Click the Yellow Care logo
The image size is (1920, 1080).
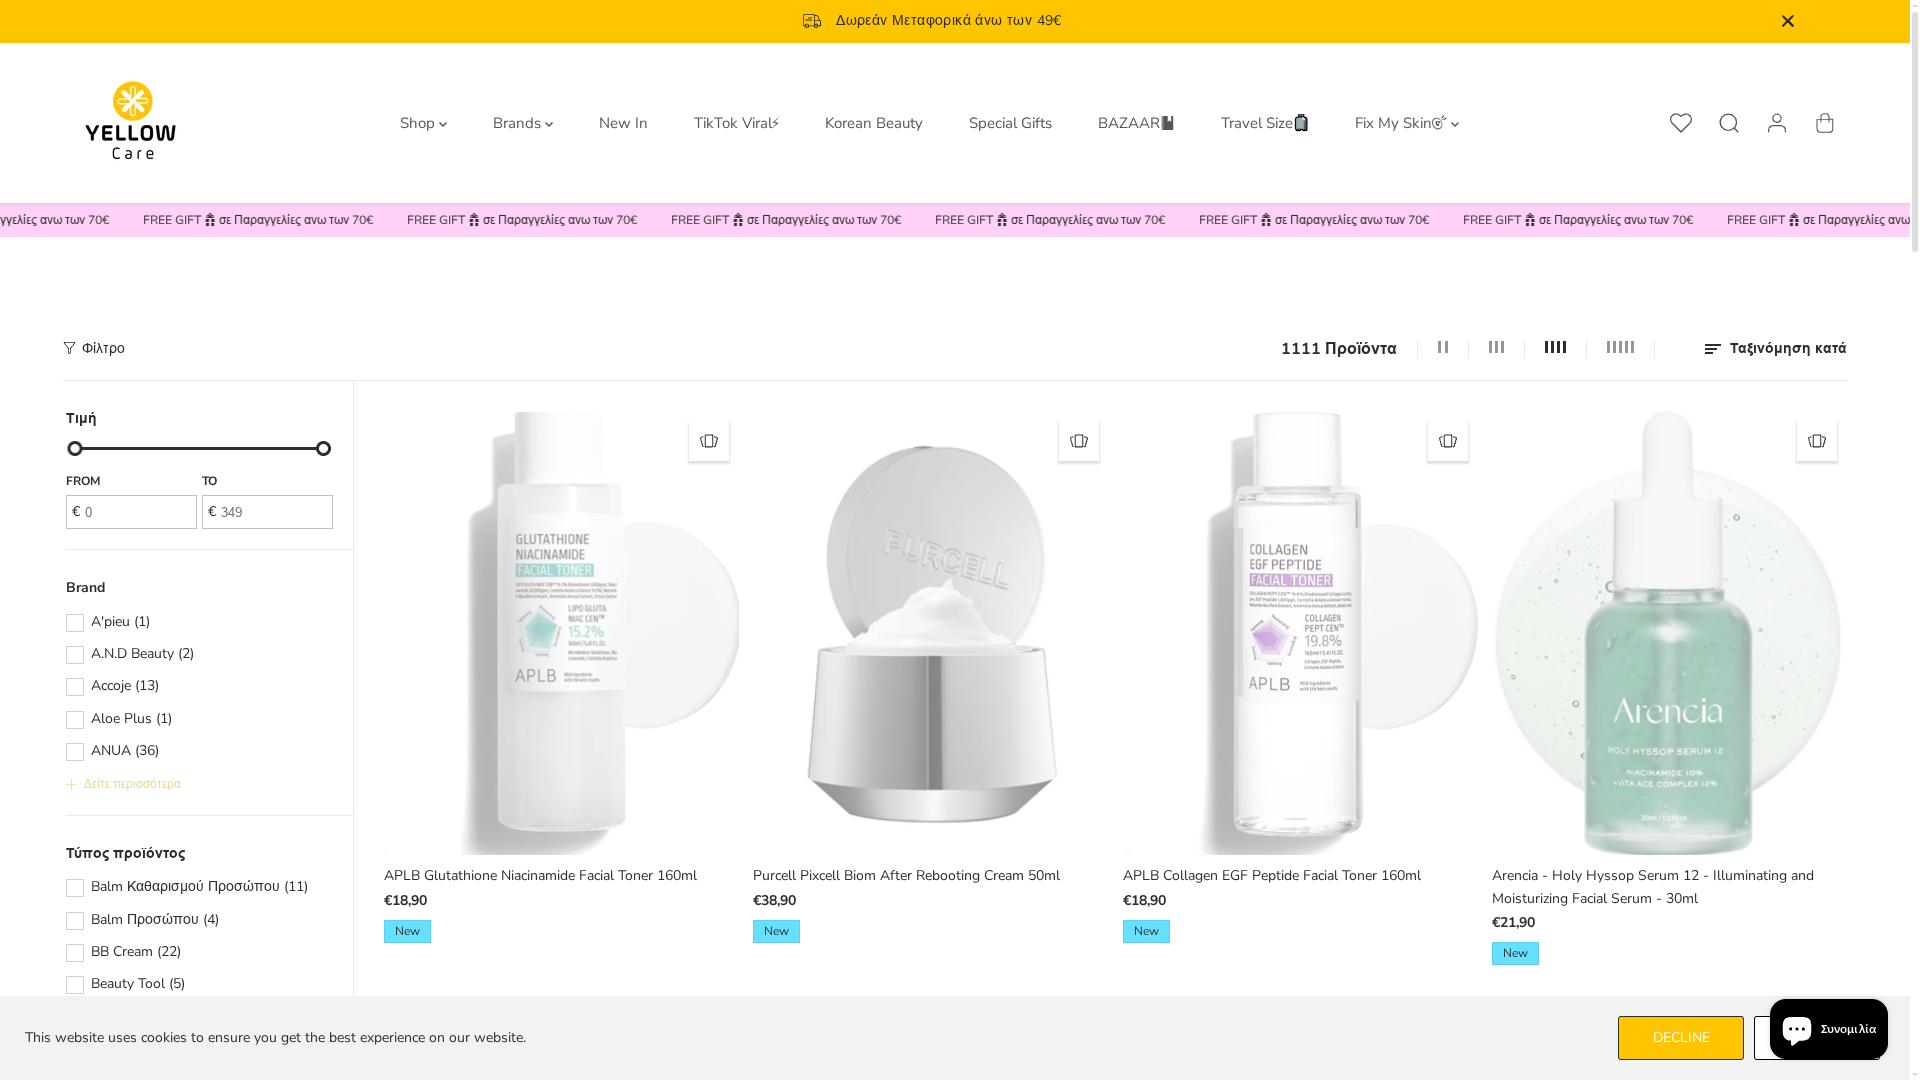pyautogui.click(x=131, y=121)
